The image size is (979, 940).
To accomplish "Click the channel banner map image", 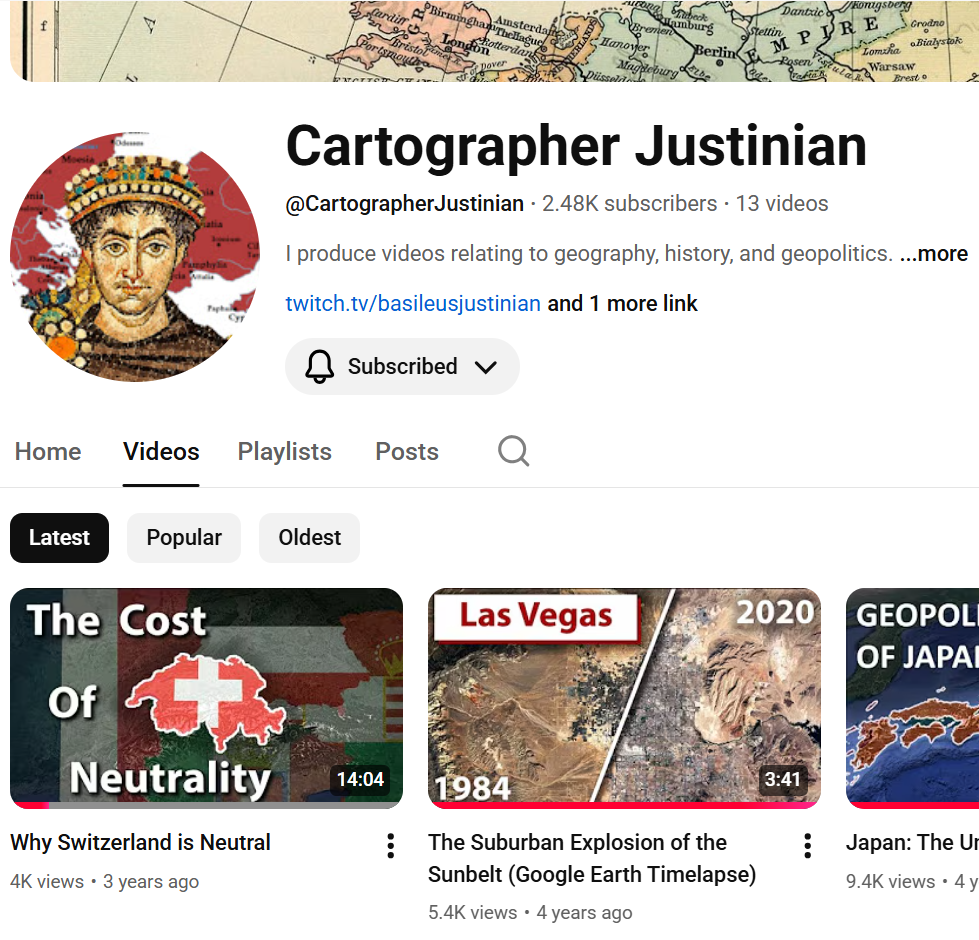I will point(490,40).
